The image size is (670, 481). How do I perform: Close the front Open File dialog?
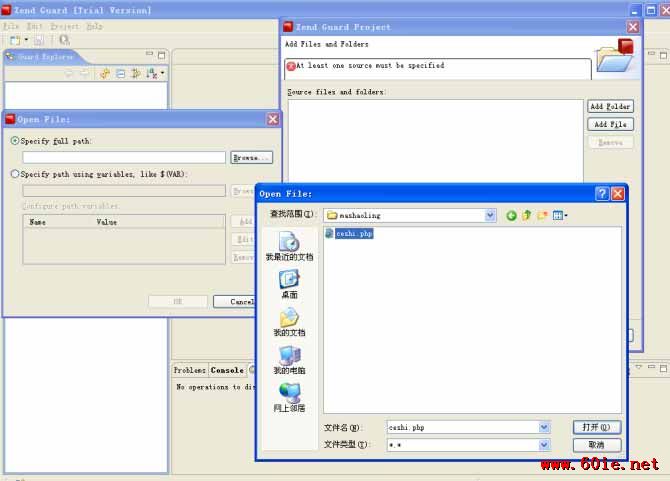(617, 194)
